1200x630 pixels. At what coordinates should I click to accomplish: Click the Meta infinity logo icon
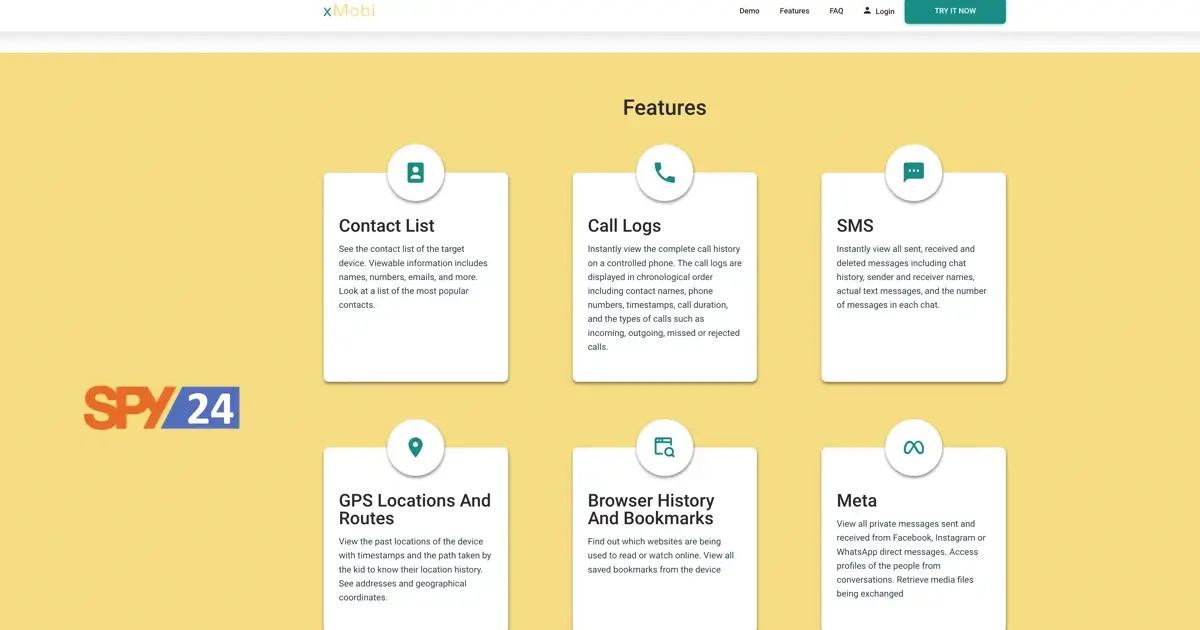click(913, 447)
